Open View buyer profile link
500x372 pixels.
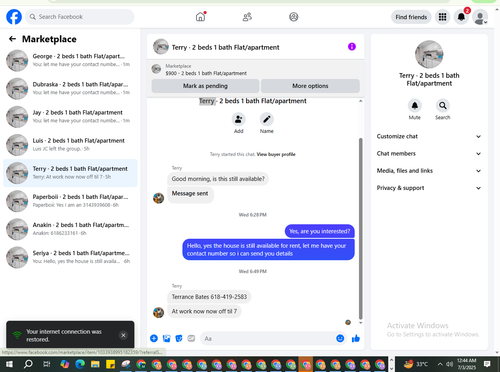pos(276,154)
